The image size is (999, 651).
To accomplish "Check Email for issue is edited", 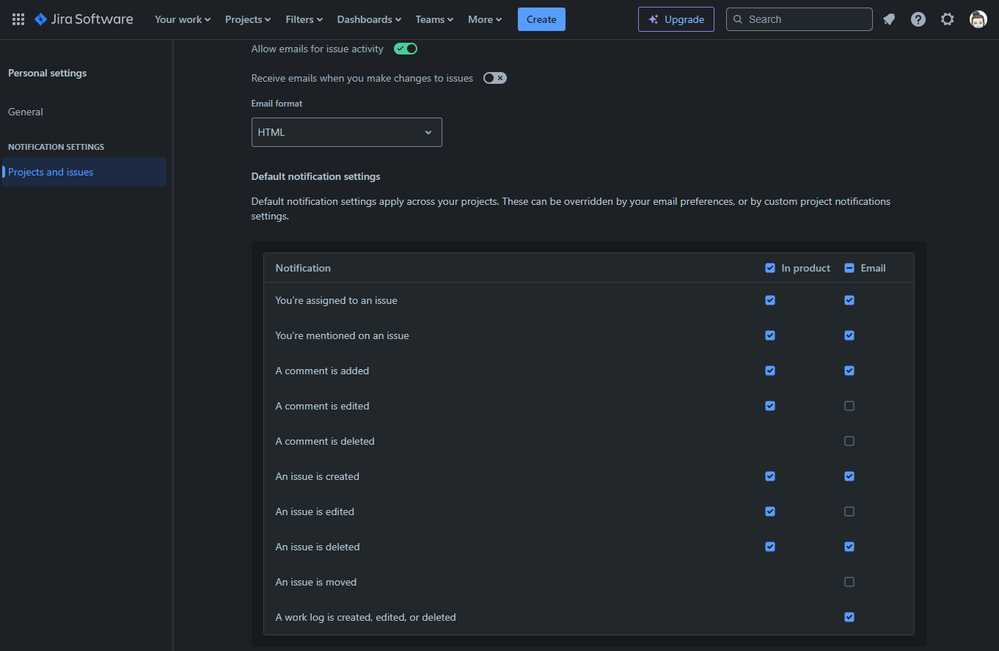I will (x=849, y=512).
